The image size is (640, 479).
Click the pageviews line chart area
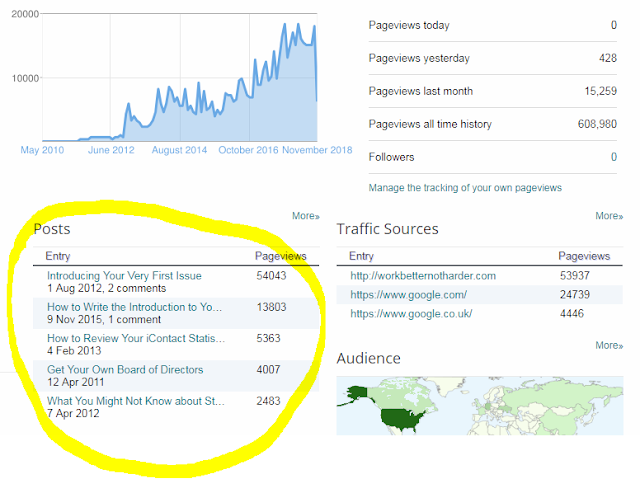[180, 78]
